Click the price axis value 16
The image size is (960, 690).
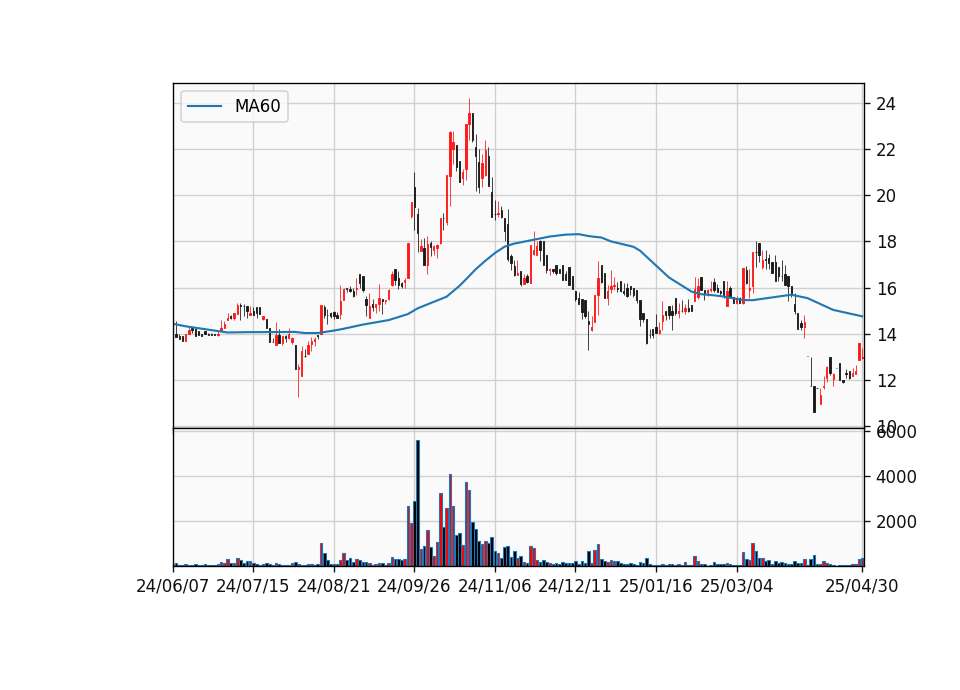pyautogui.click(x=886, y=288)
